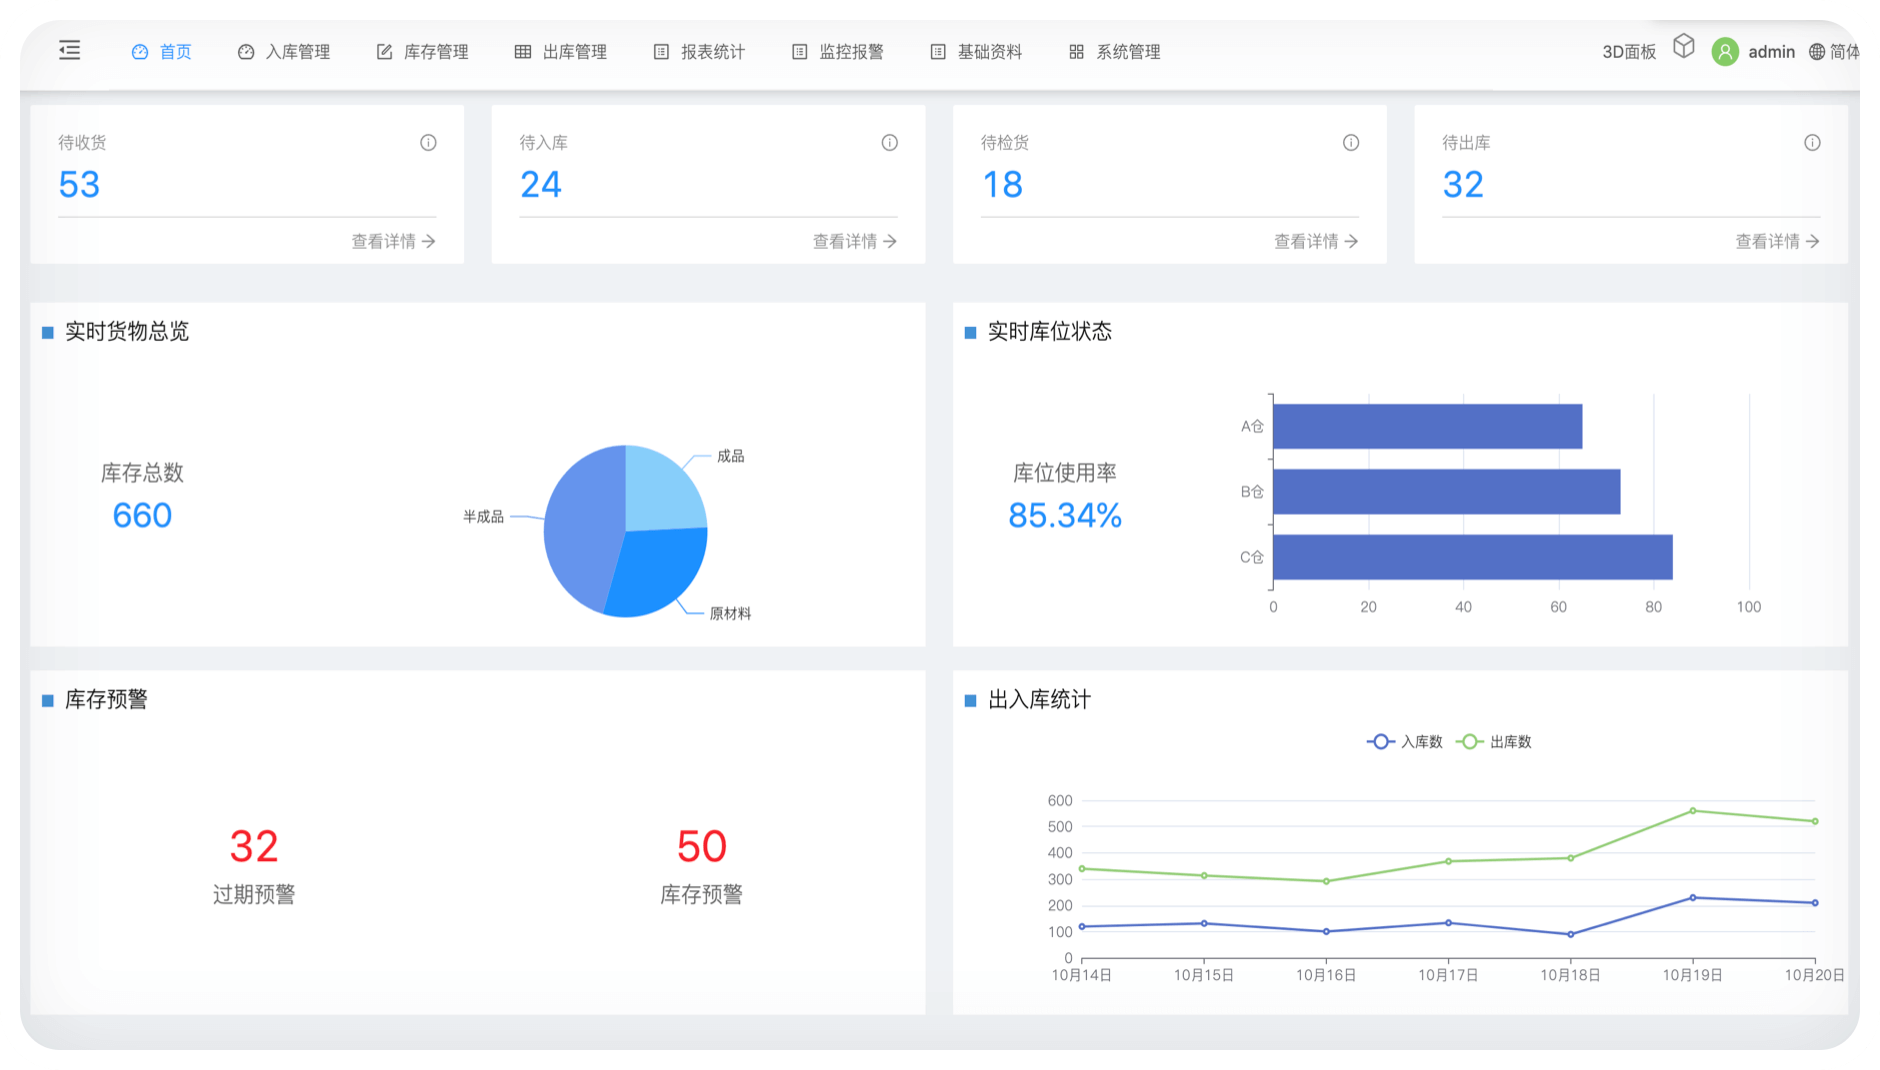1880x1070 pixels.
Task: Go to the 首页 tab
Action: pos(162,52)
